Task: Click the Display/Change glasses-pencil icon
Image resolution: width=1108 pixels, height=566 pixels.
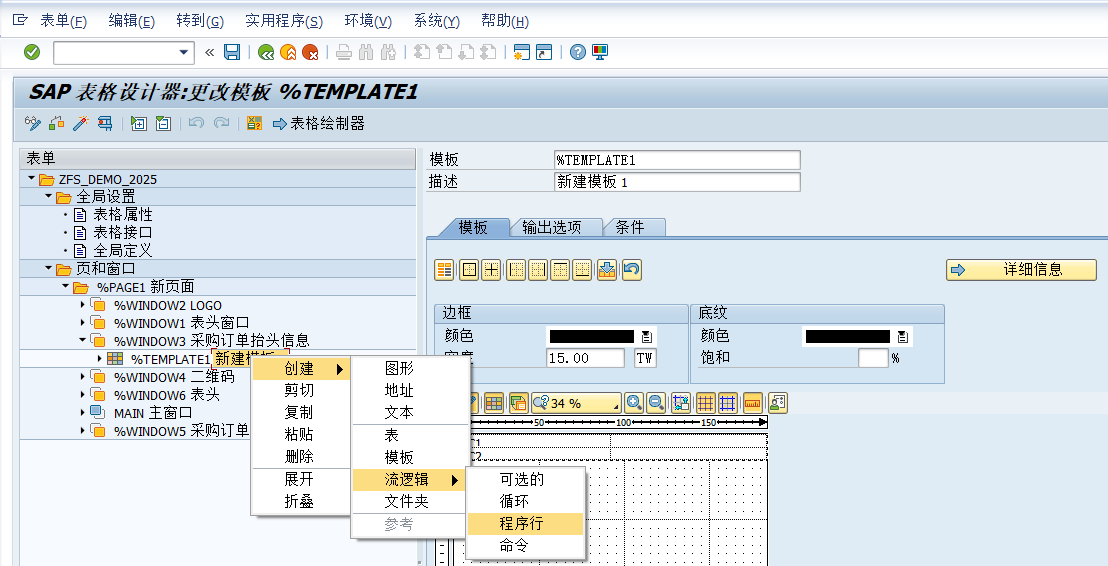Action: (33, 124)
